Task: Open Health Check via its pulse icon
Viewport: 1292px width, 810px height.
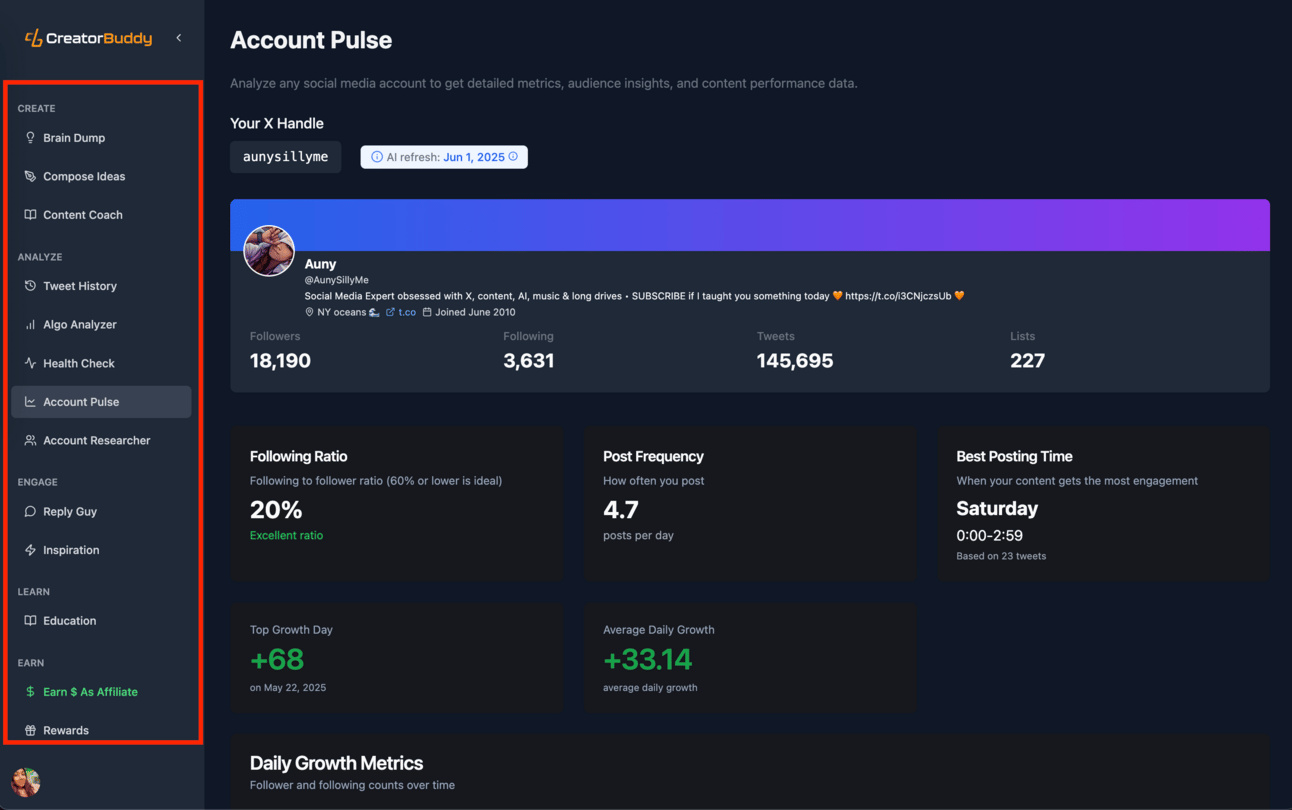Action: [x=30, y=363]
